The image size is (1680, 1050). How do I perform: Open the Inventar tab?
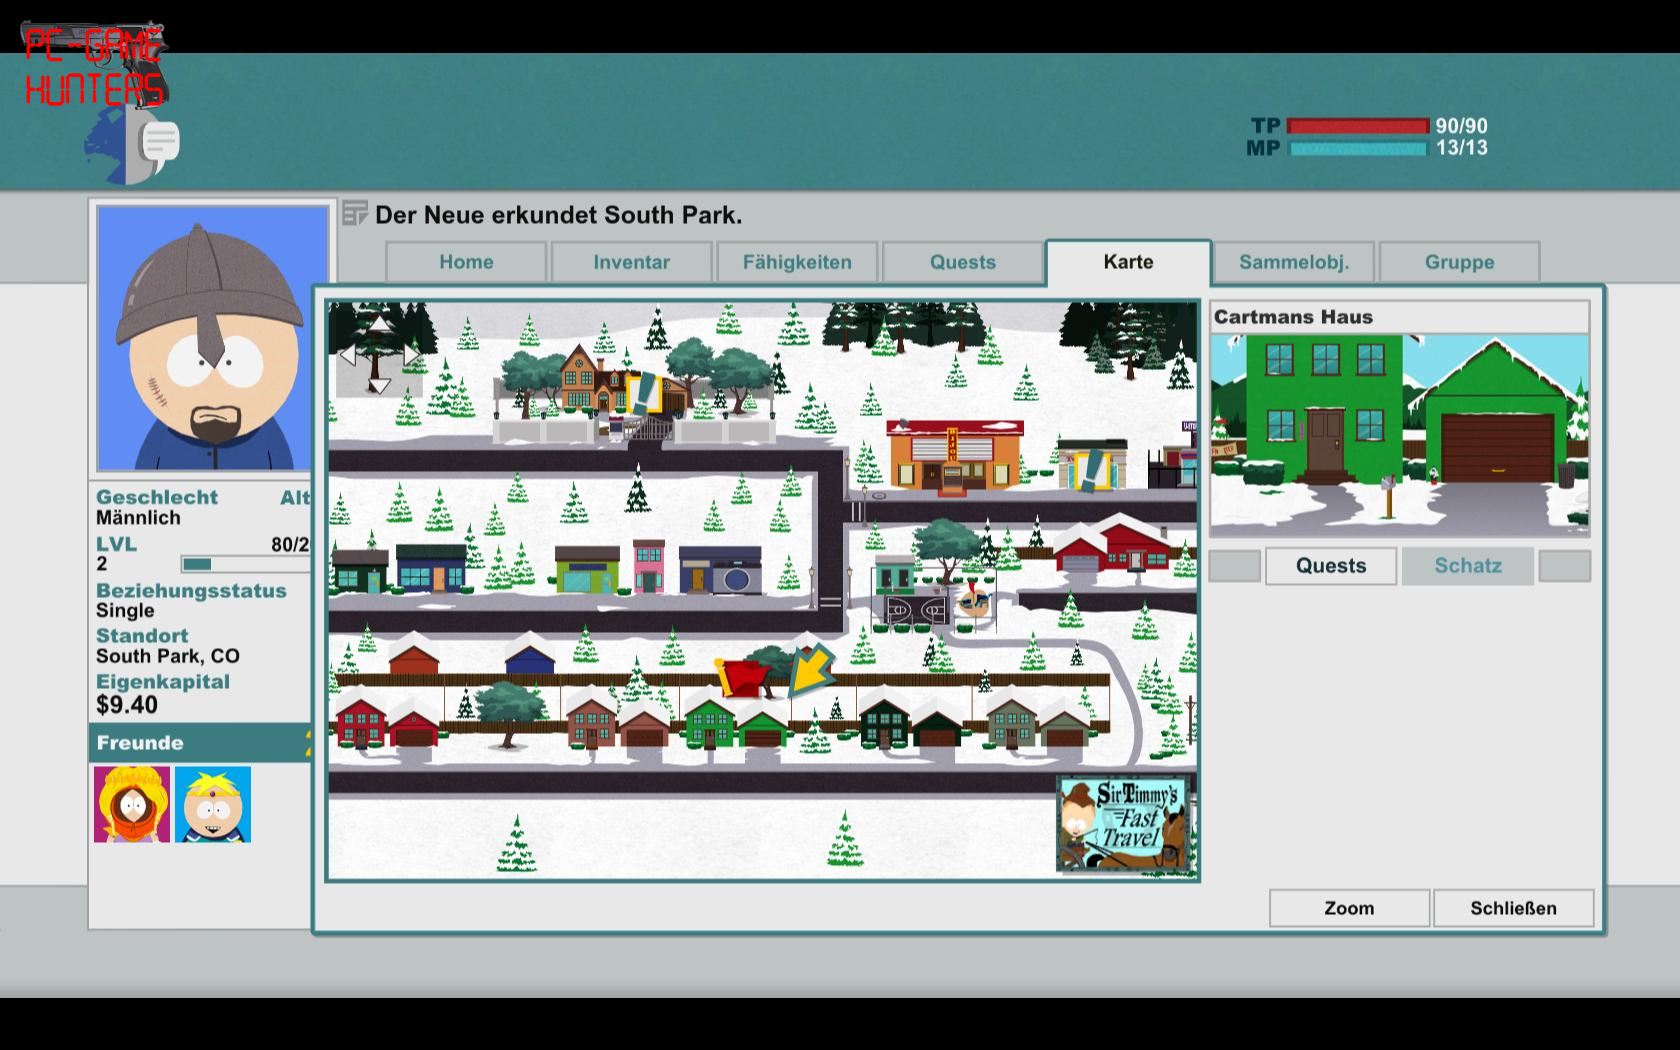click(631, 262)
